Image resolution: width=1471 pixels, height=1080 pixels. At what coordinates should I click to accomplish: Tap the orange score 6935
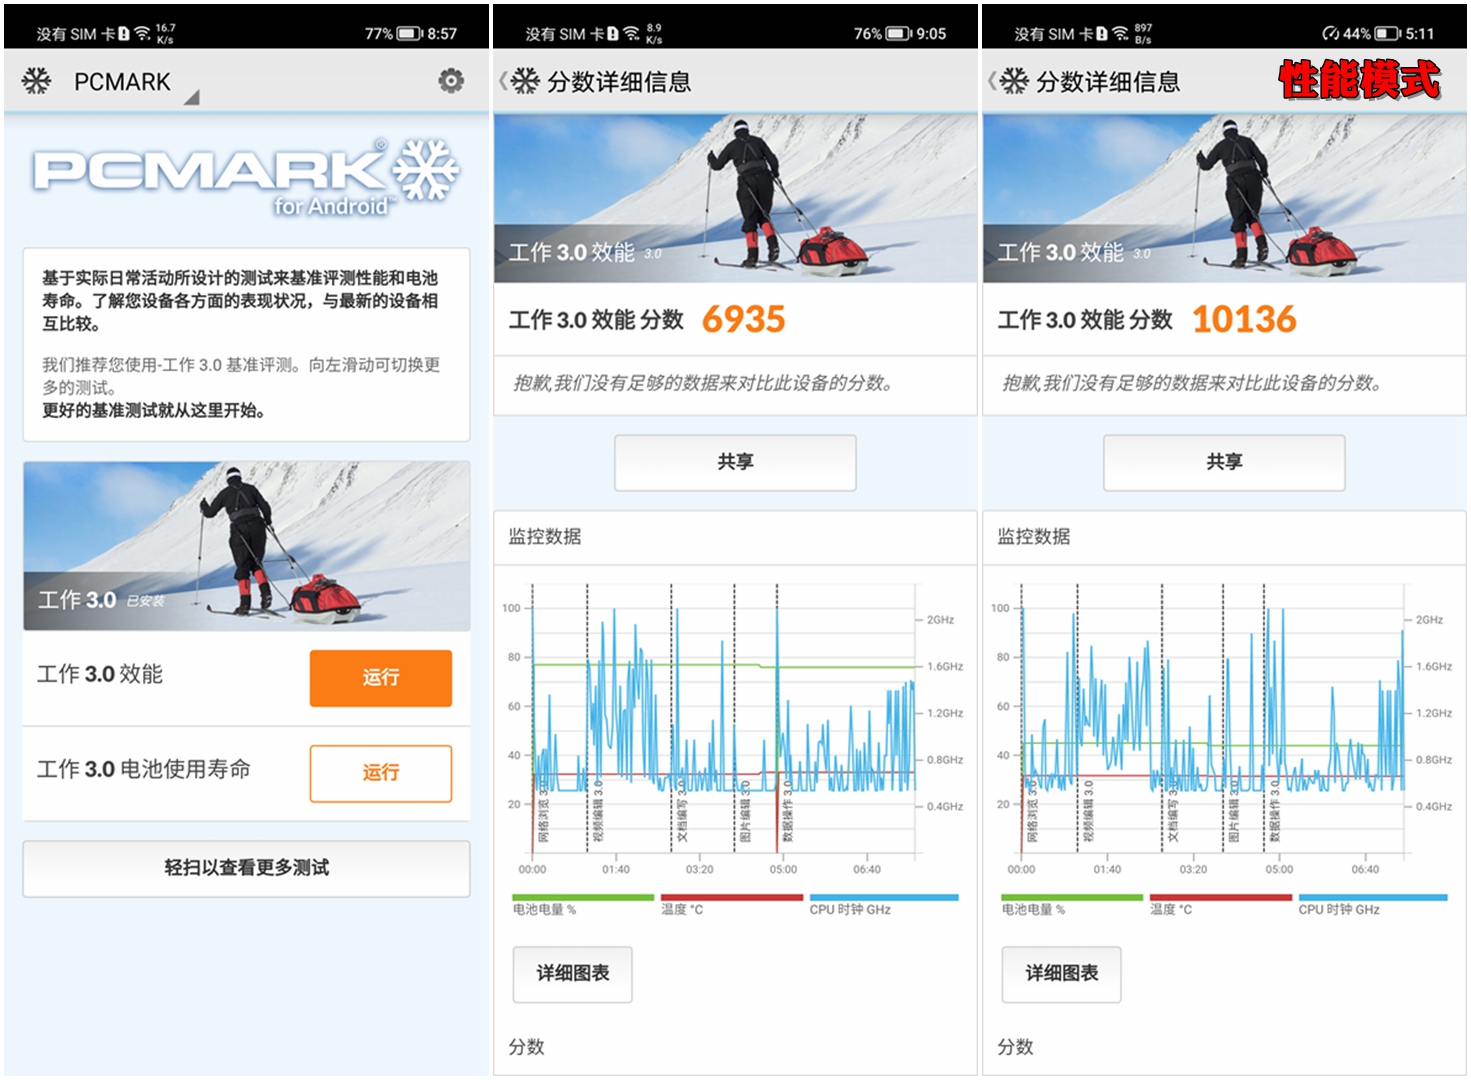click(x=743, y=319)
